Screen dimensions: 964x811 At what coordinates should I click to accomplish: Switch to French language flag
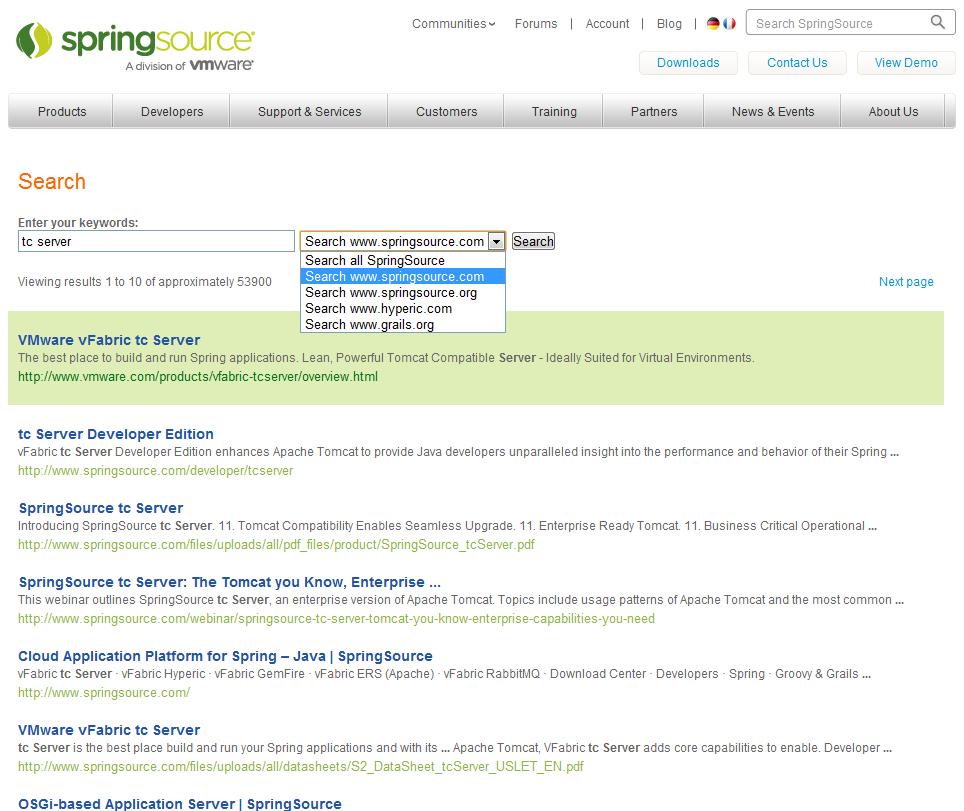point(729,23)
